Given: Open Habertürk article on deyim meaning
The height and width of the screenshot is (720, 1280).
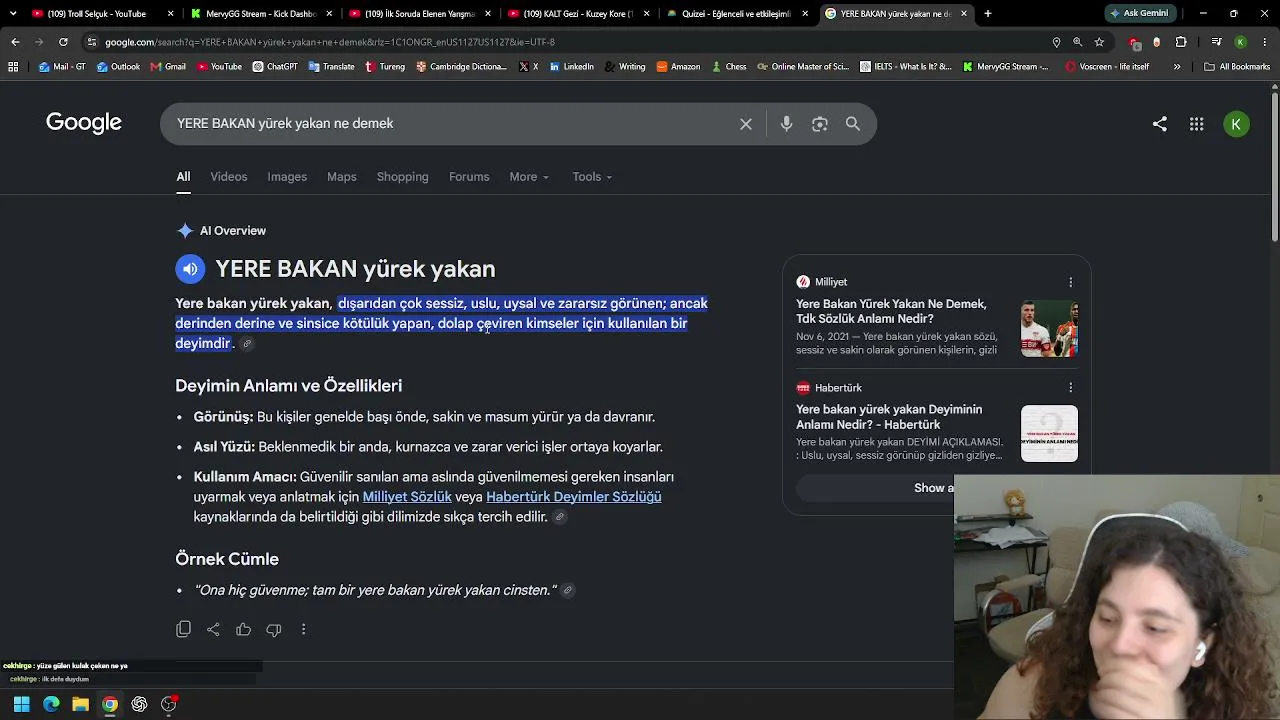Looking at the screenshot, I should (889, 417).
